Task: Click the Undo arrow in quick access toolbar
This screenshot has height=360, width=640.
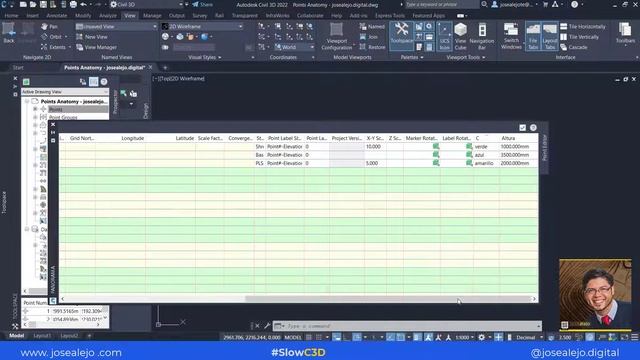Action: [83, 4]
